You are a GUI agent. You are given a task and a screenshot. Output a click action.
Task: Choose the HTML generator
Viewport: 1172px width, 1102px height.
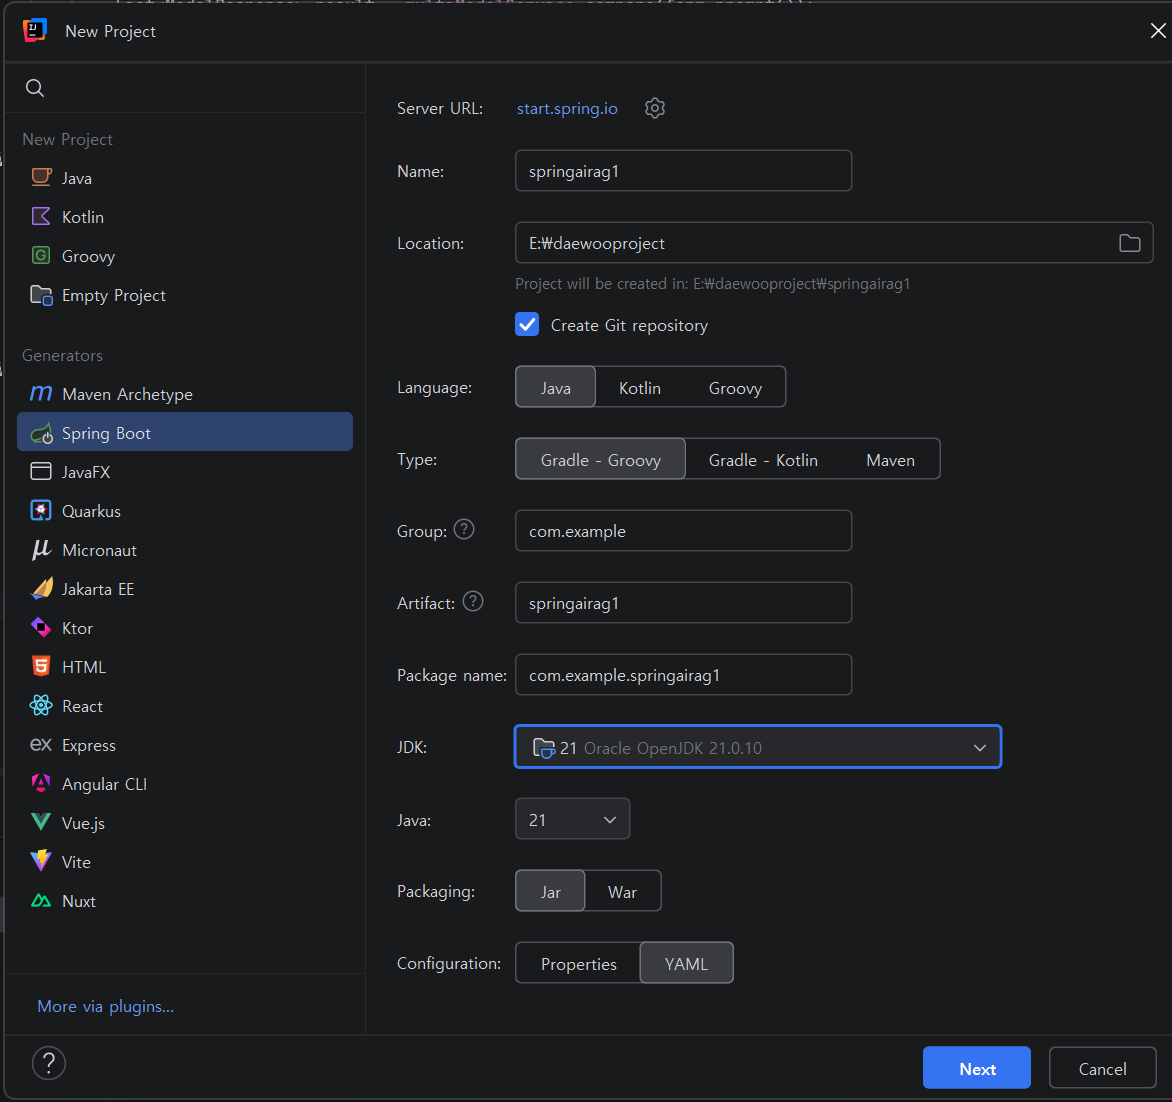click(185, 667)
